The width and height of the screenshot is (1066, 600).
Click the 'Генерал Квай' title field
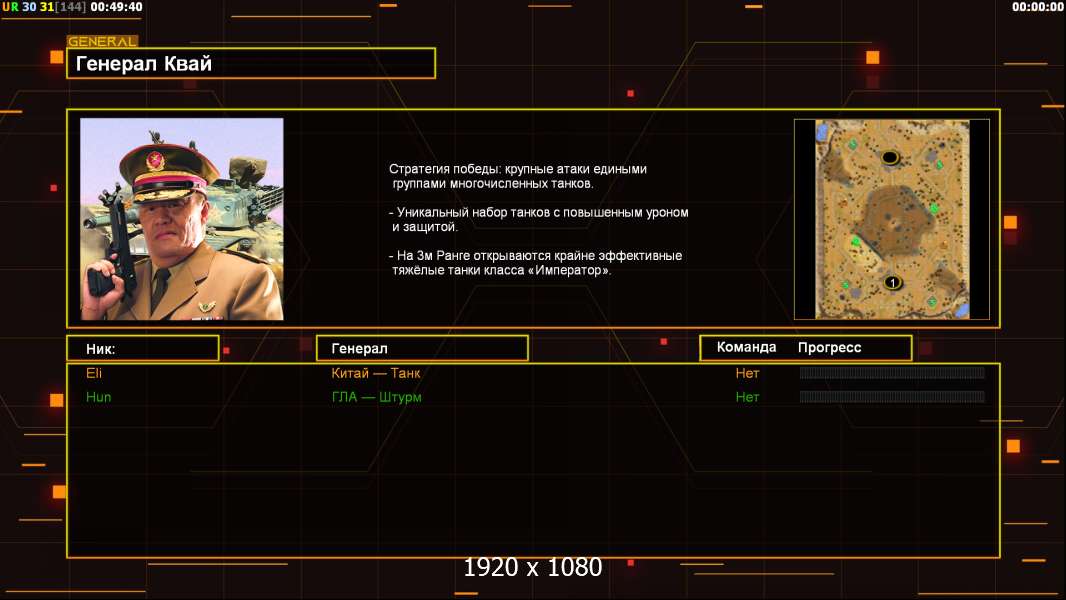coord(251,63)
